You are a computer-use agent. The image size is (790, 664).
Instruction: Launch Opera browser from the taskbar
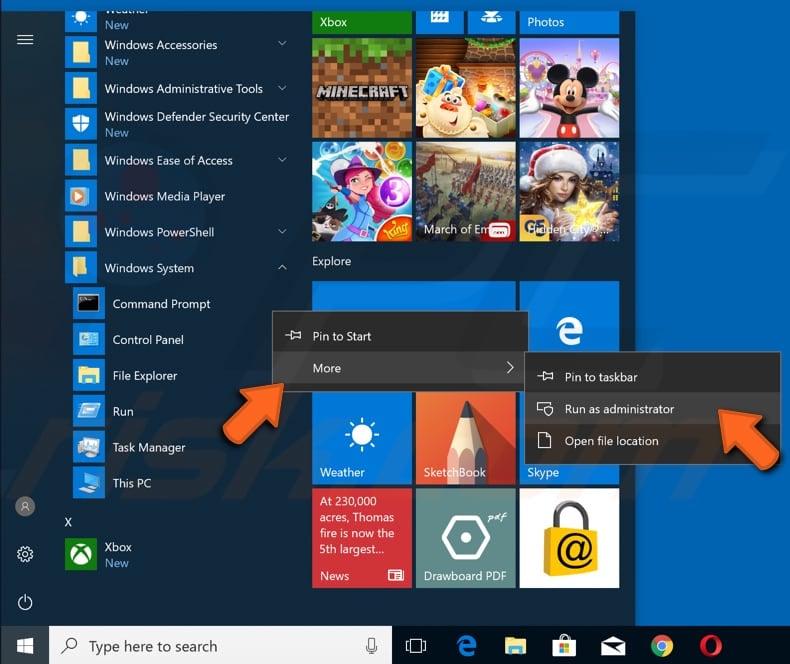click(710, 645)
